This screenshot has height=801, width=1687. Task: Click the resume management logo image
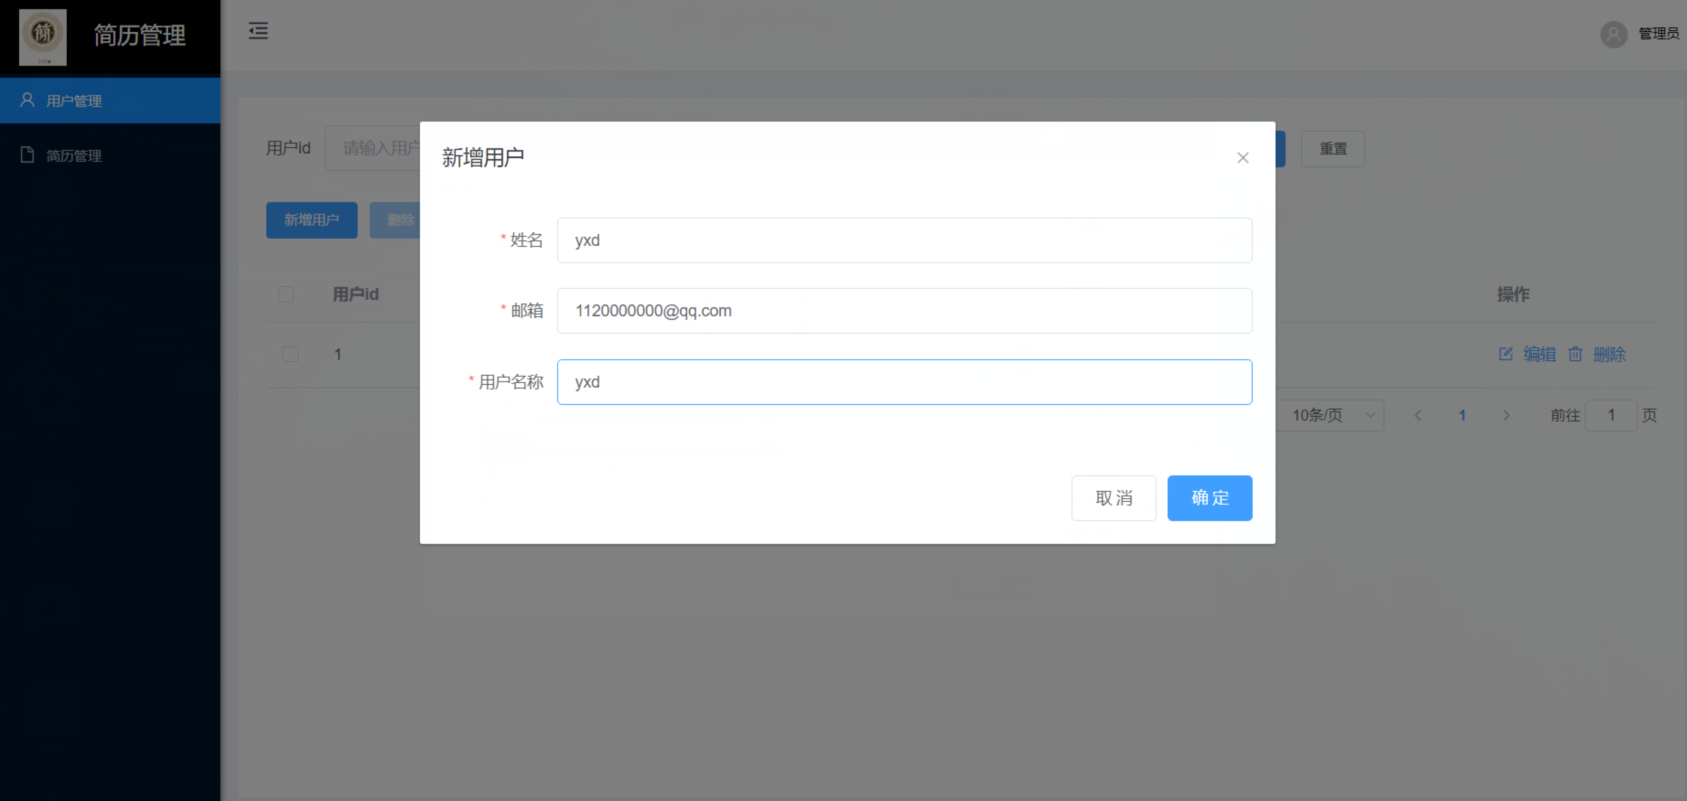pos(43,37)
